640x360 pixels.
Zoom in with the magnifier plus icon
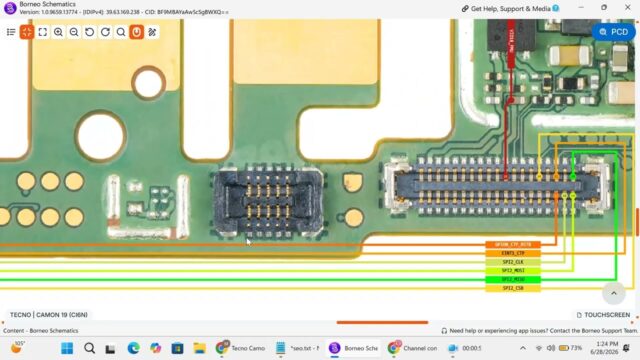point(58,32)
